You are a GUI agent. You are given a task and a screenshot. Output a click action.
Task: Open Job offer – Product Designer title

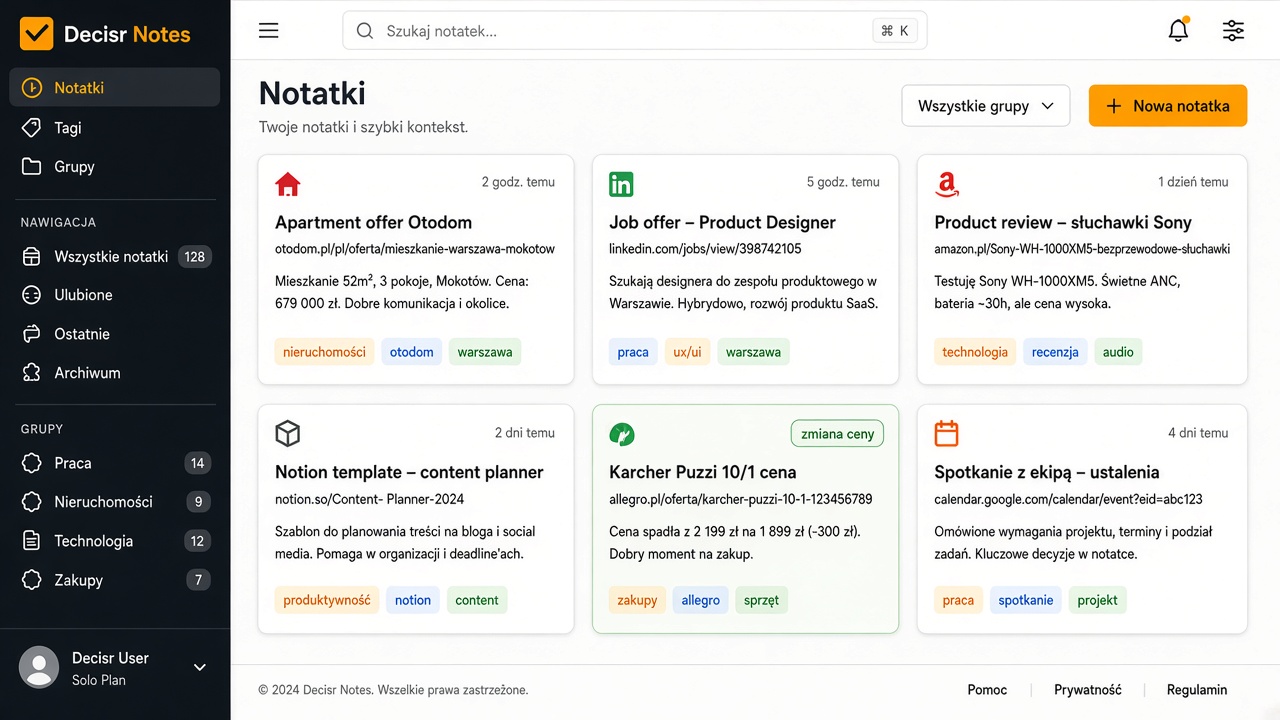click(722, 222)
